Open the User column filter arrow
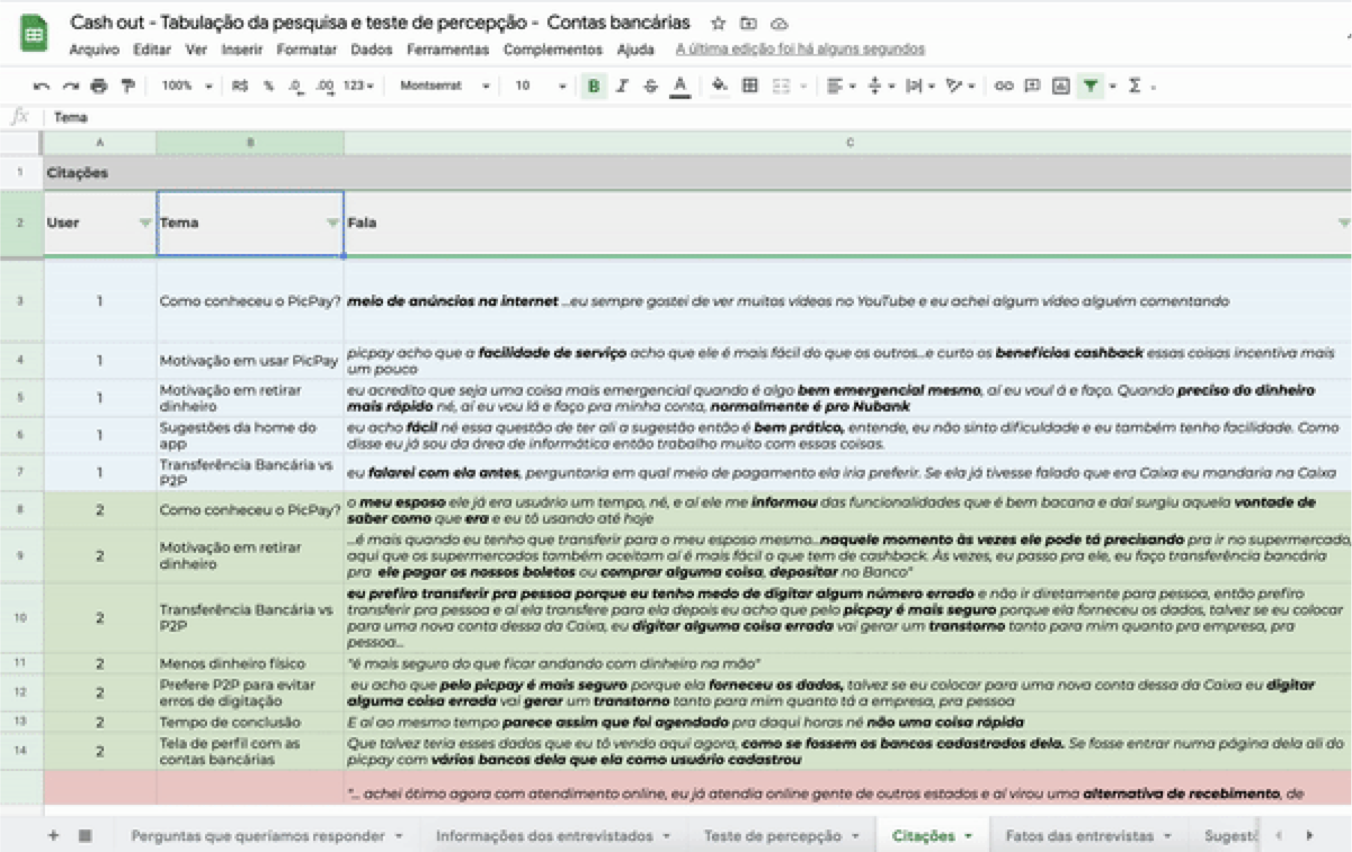 pyautogui.click(x=145, y=223)
